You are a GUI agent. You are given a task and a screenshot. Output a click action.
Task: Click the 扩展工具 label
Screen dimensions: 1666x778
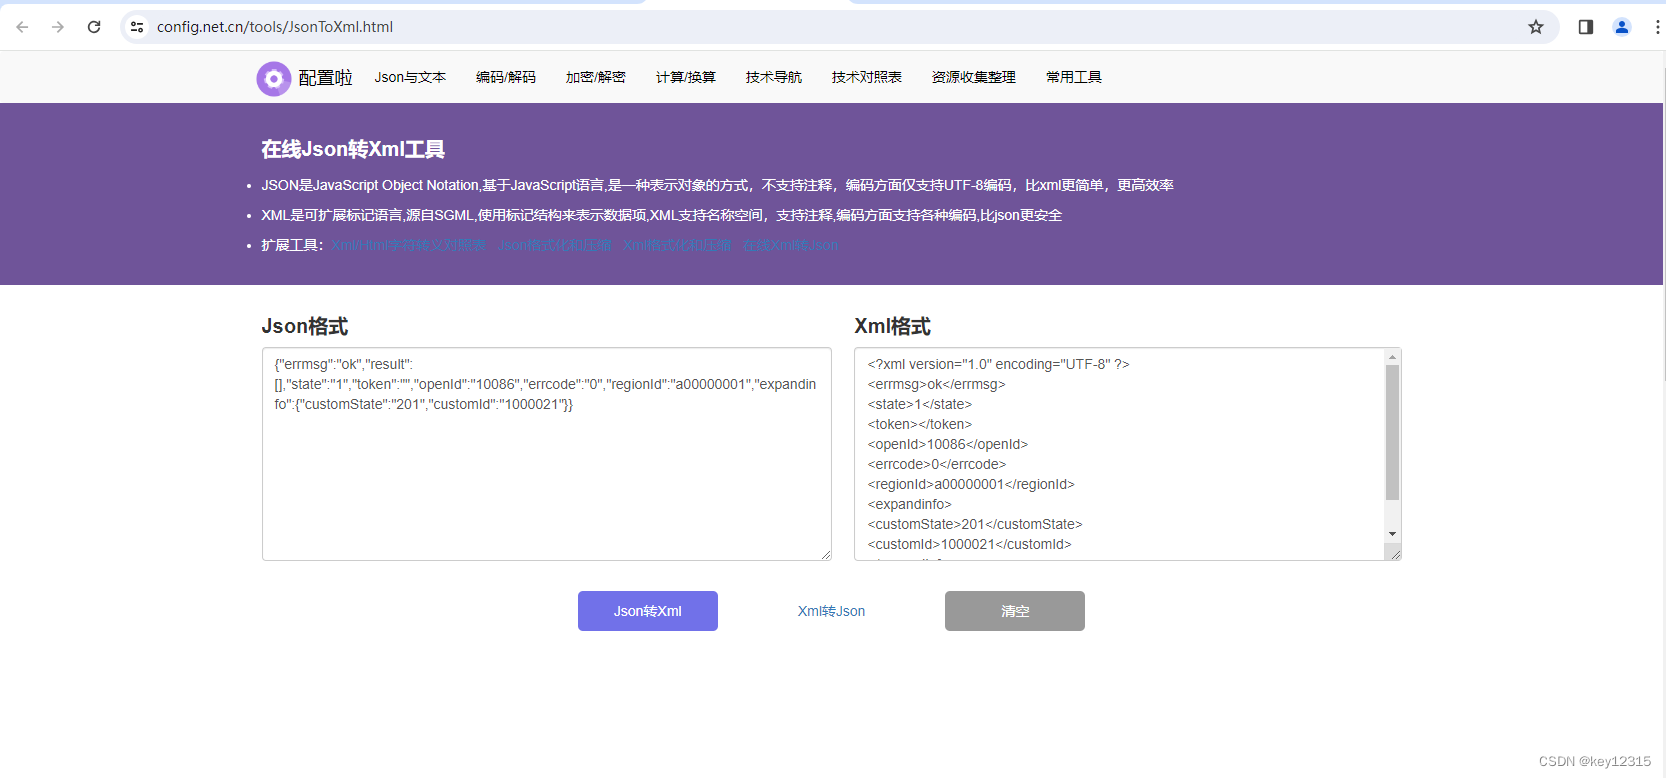[x=292, y=245]
